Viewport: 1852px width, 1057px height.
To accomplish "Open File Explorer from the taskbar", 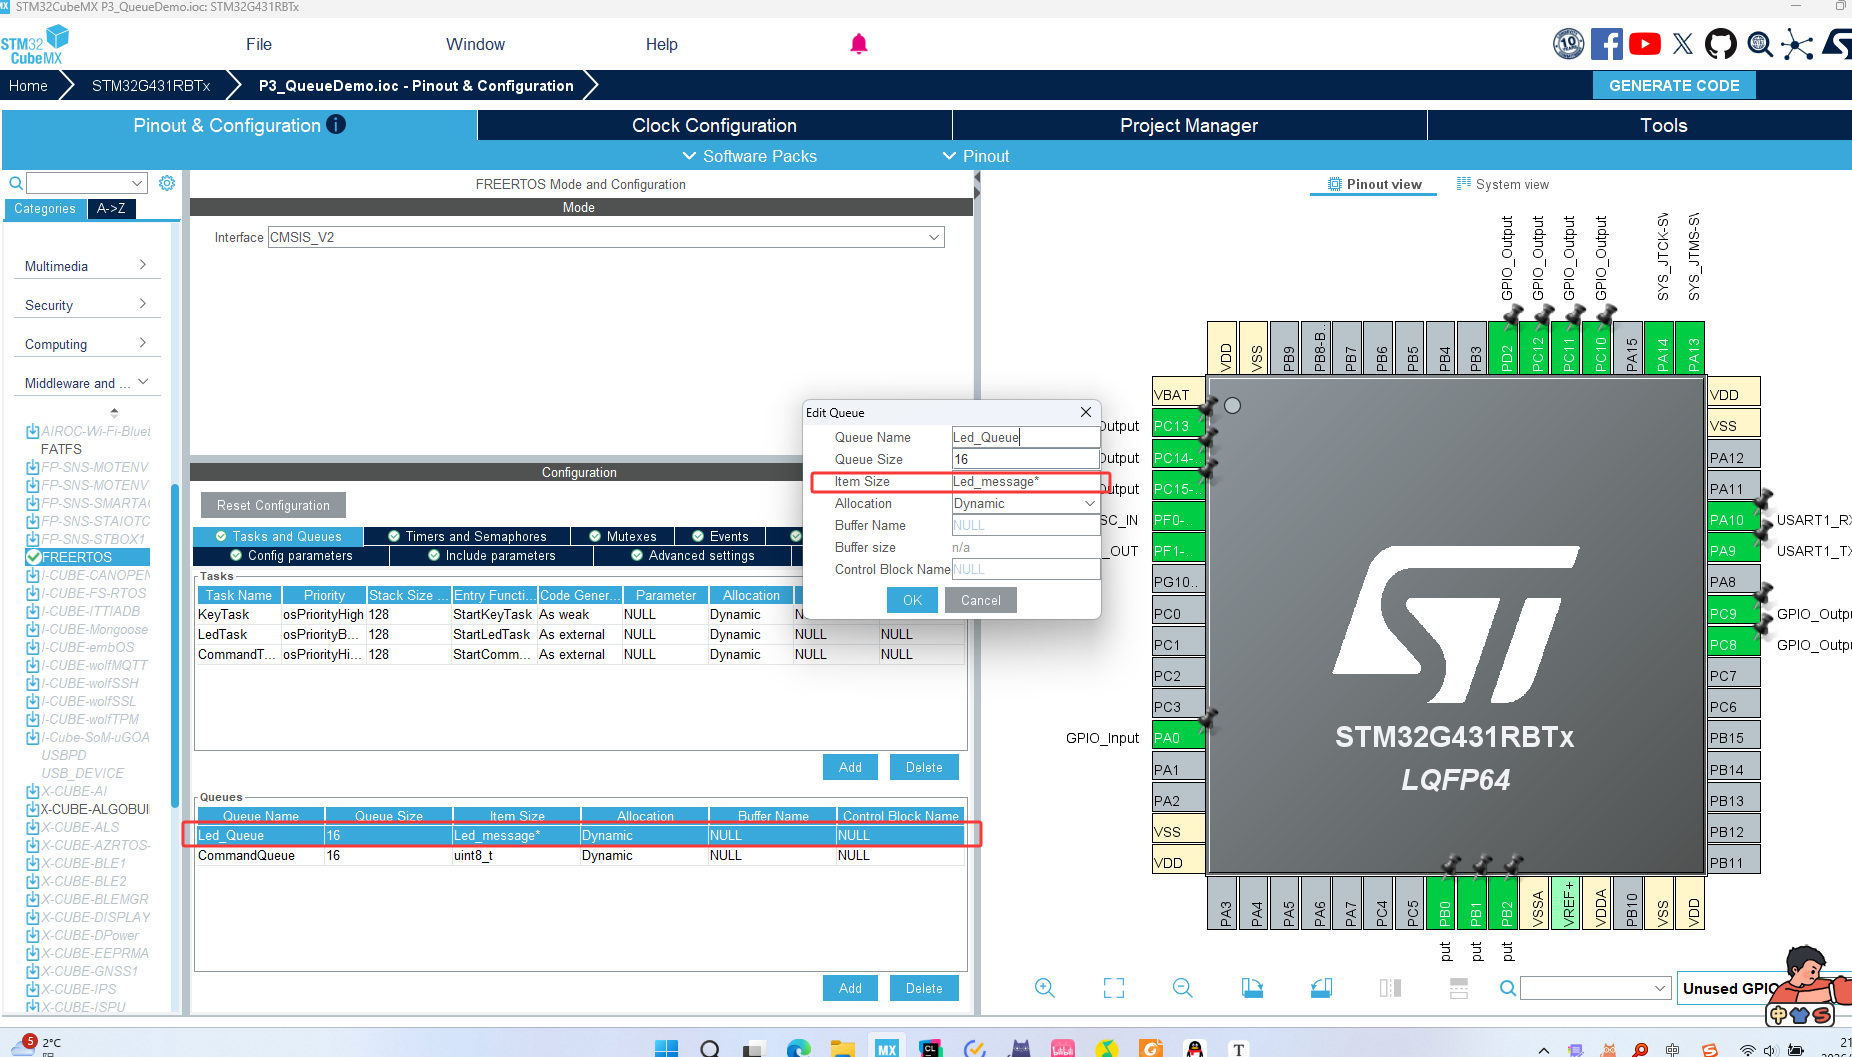I will 843,1048.
